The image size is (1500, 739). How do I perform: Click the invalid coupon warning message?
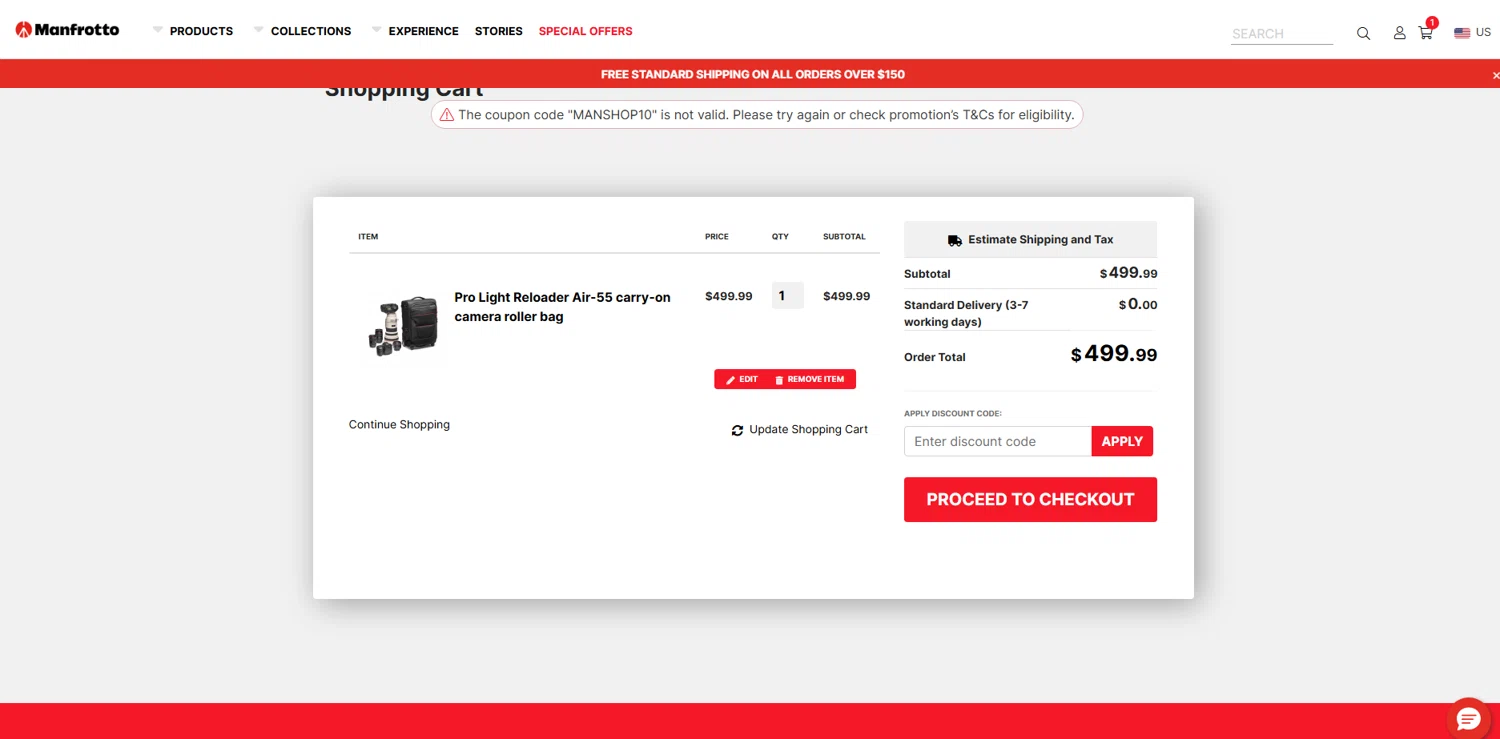pyautogui.click(x=757, y=115)
